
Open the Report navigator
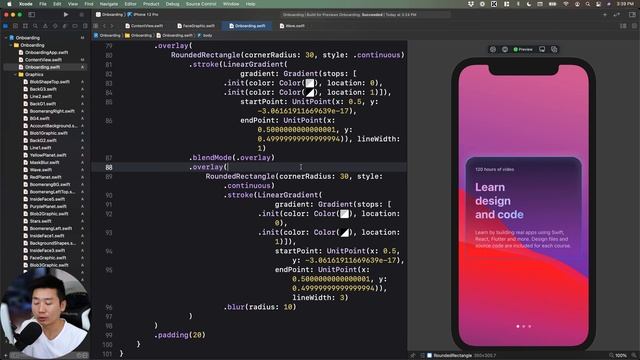(x=84, y=26)
